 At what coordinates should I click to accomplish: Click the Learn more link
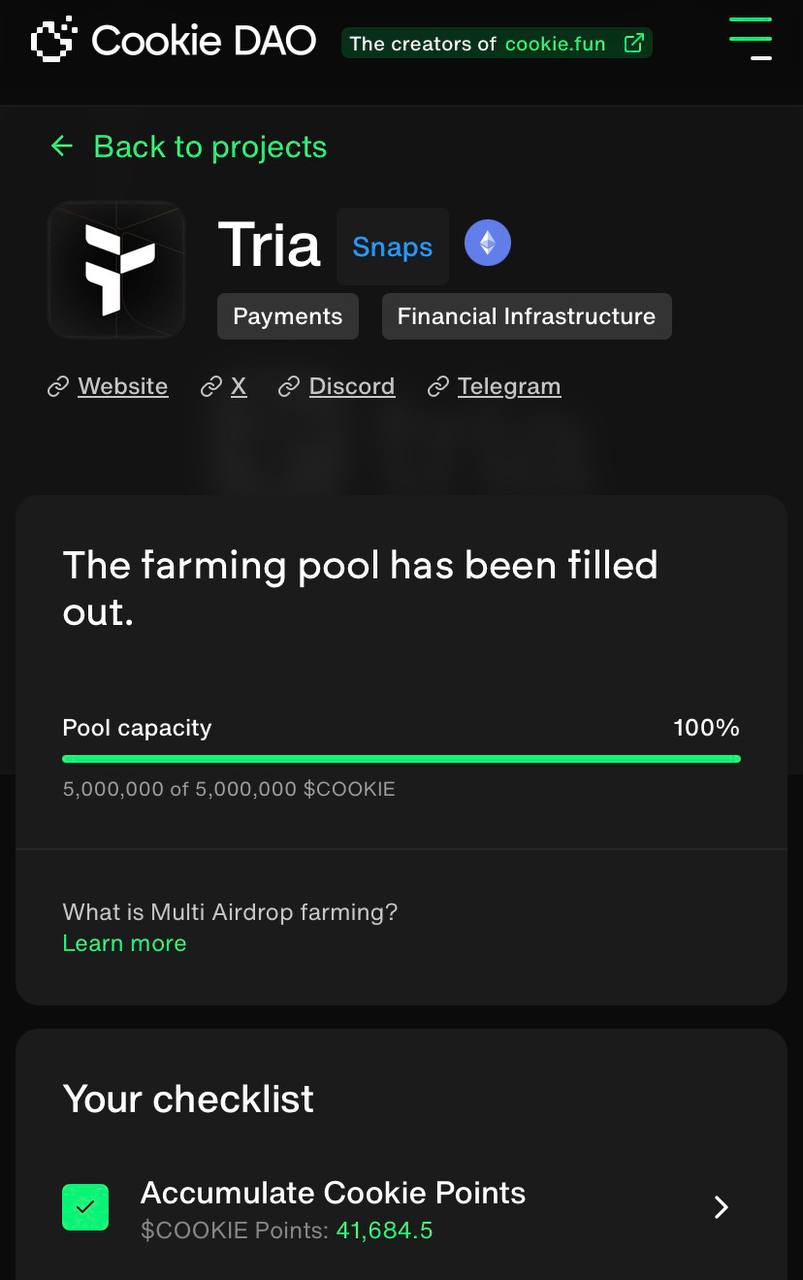[x=124, y=943]
